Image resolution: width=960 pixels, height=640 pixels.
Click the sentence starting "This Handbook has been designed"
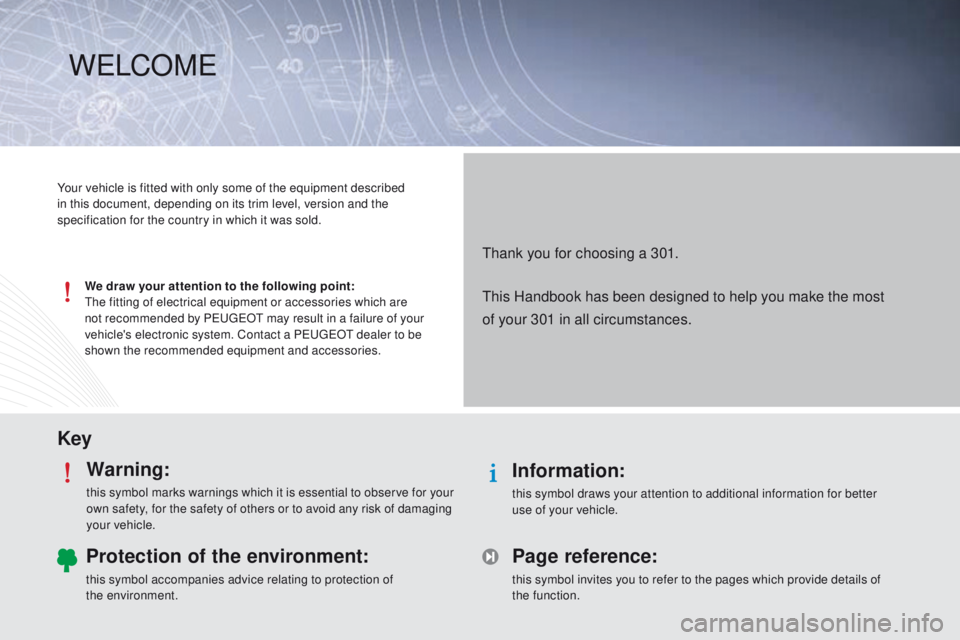pos(683,308)
